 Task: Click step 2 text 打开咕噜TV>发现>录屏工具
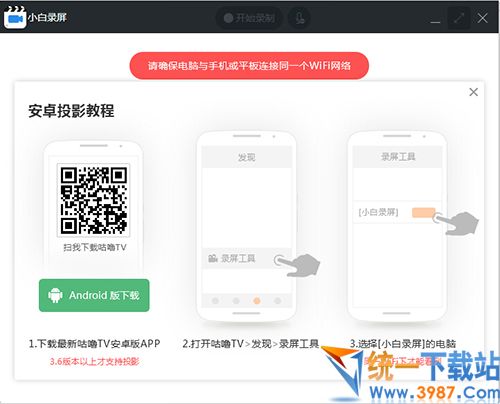(x=250, y=344)
